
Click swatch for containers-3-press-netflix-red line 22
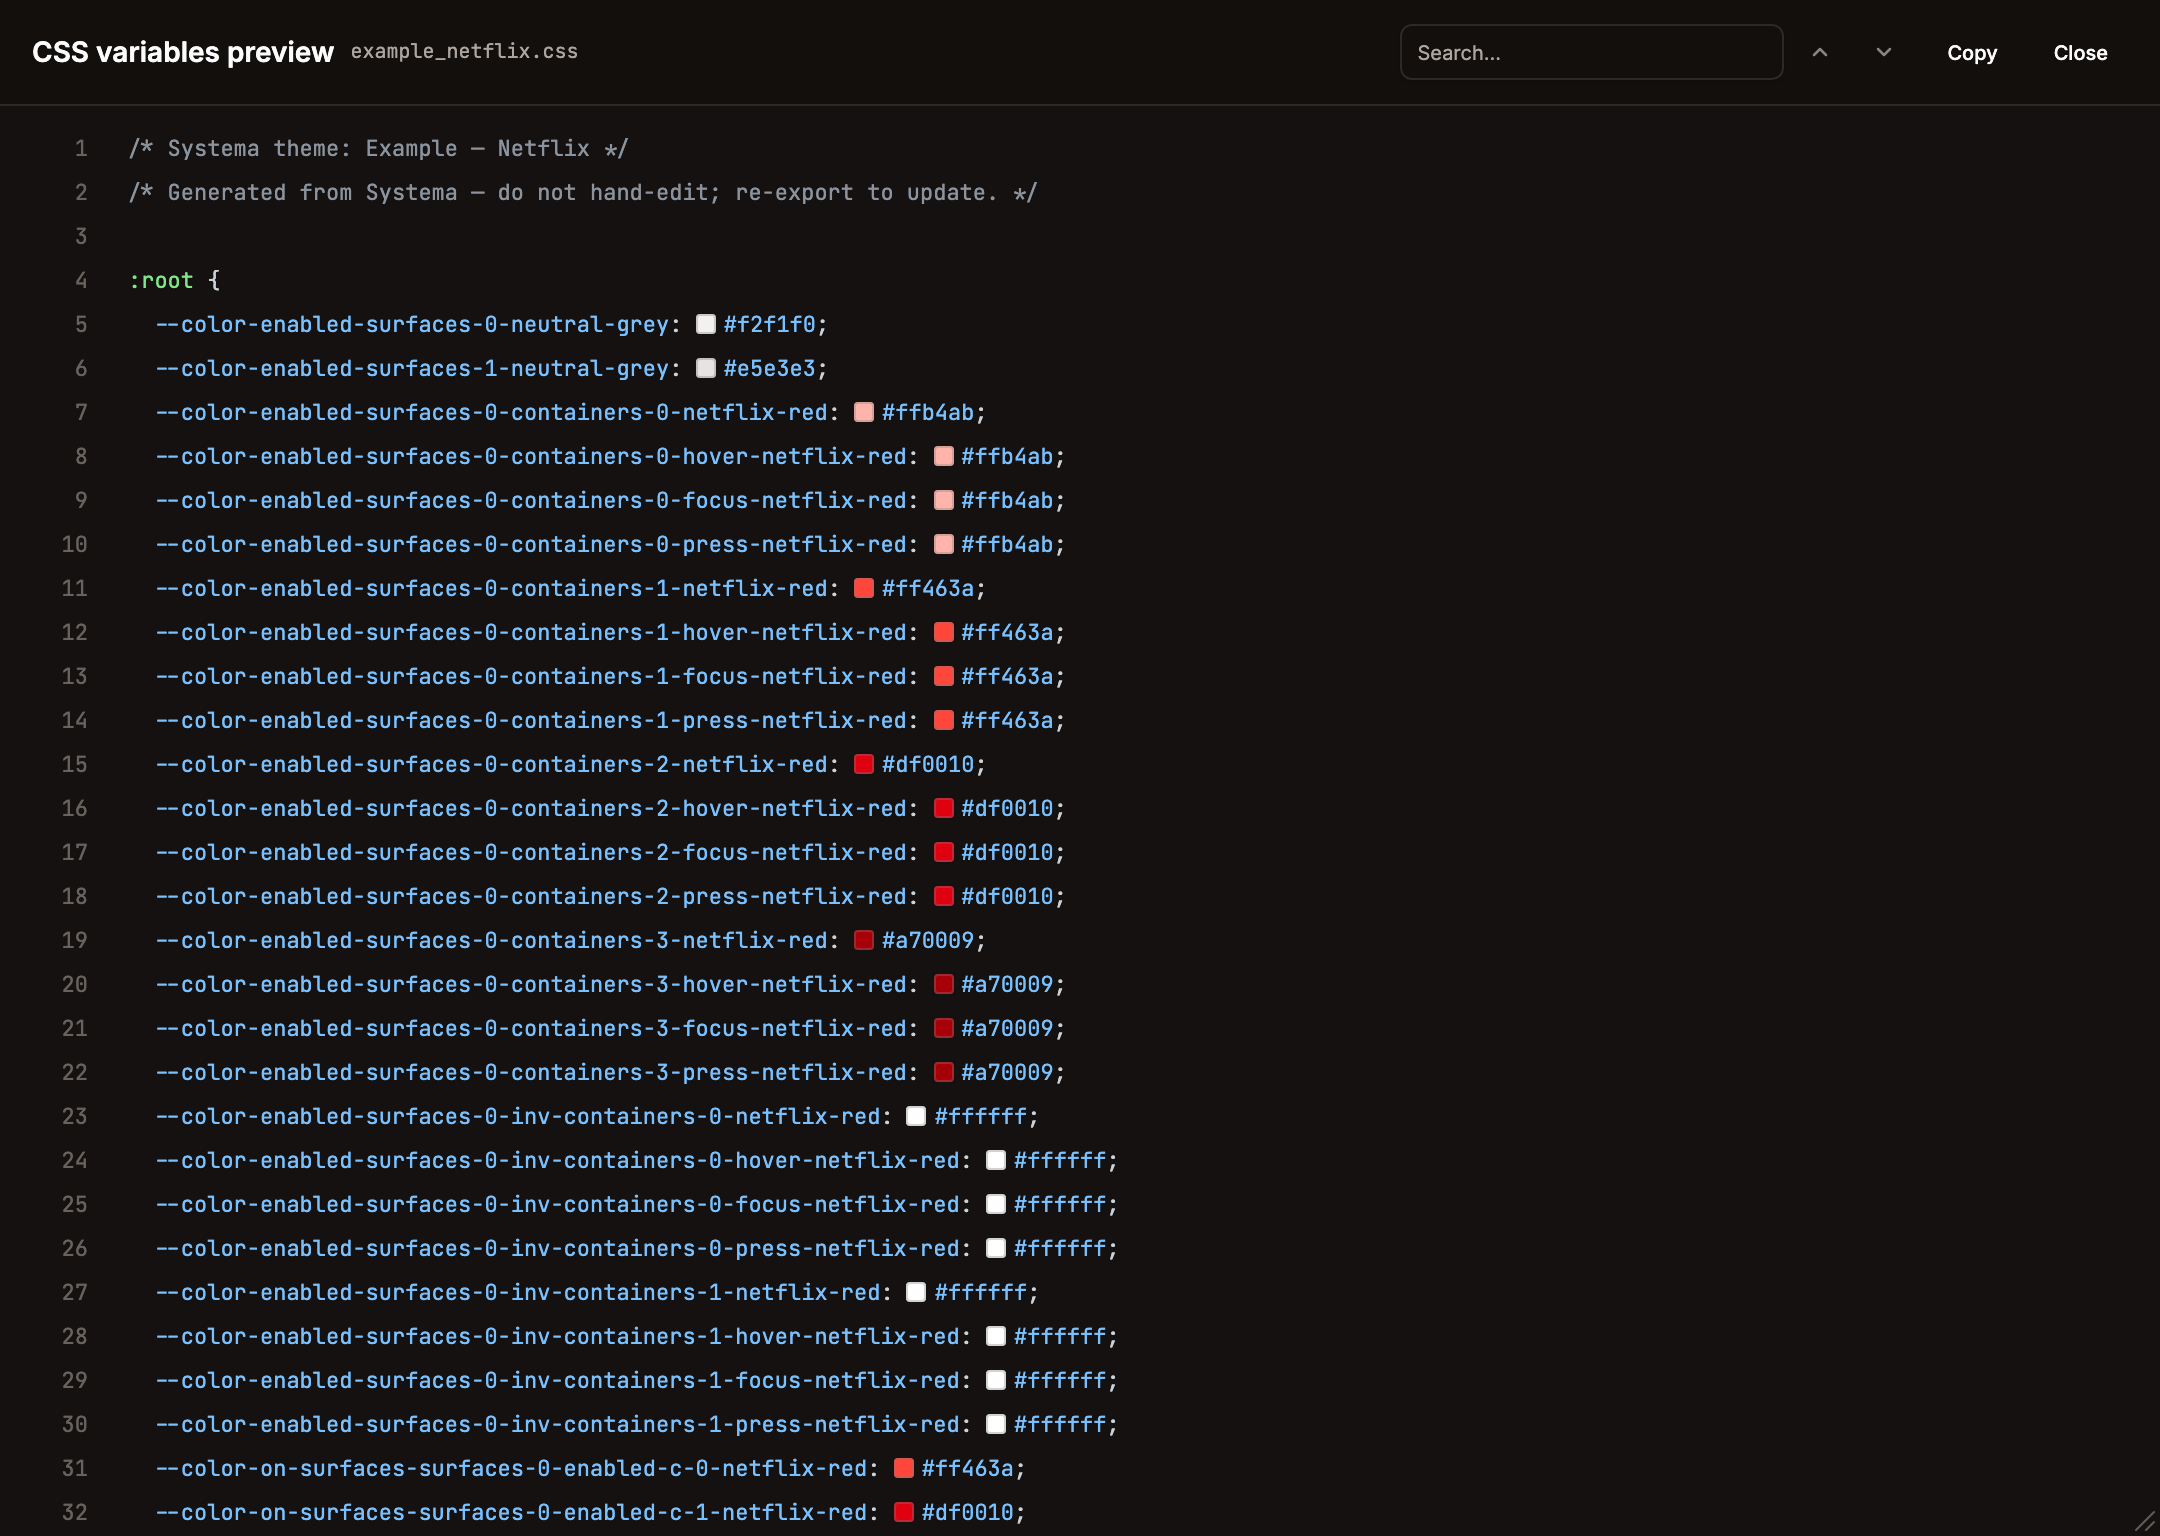pyautogui.click(x=943, y=1072)
